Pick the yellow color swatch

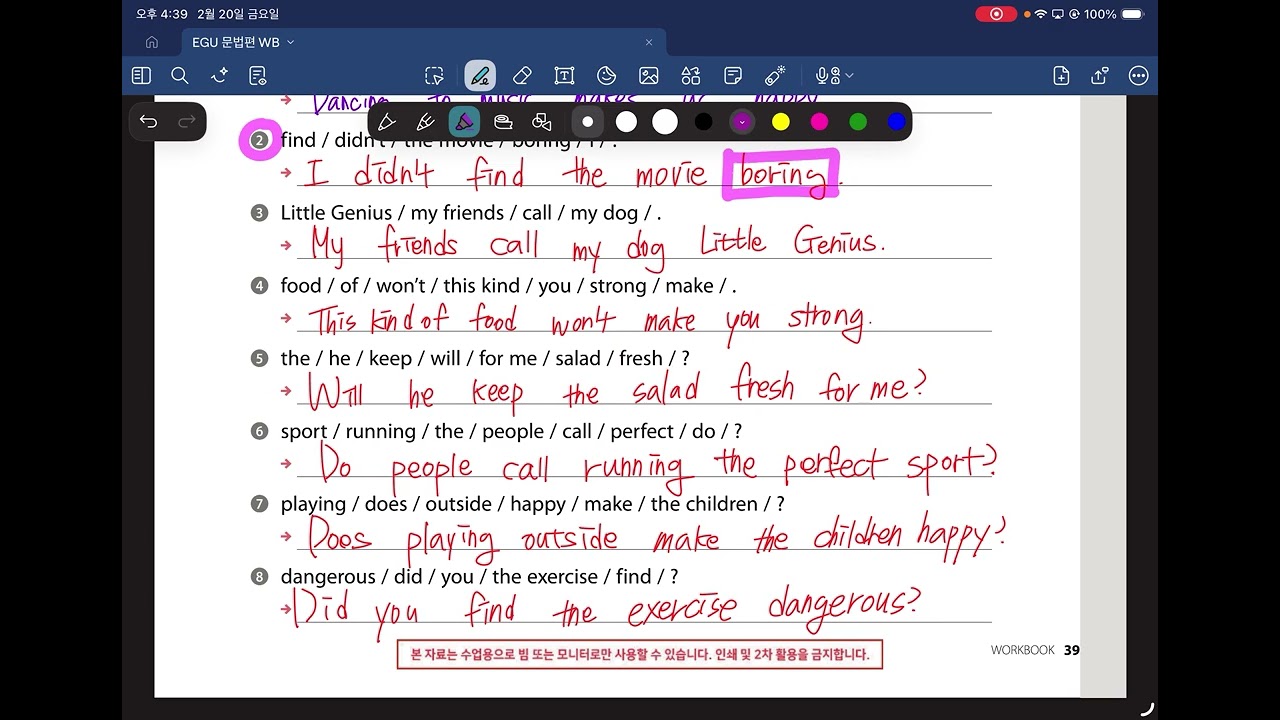click(x=781, y=122)
